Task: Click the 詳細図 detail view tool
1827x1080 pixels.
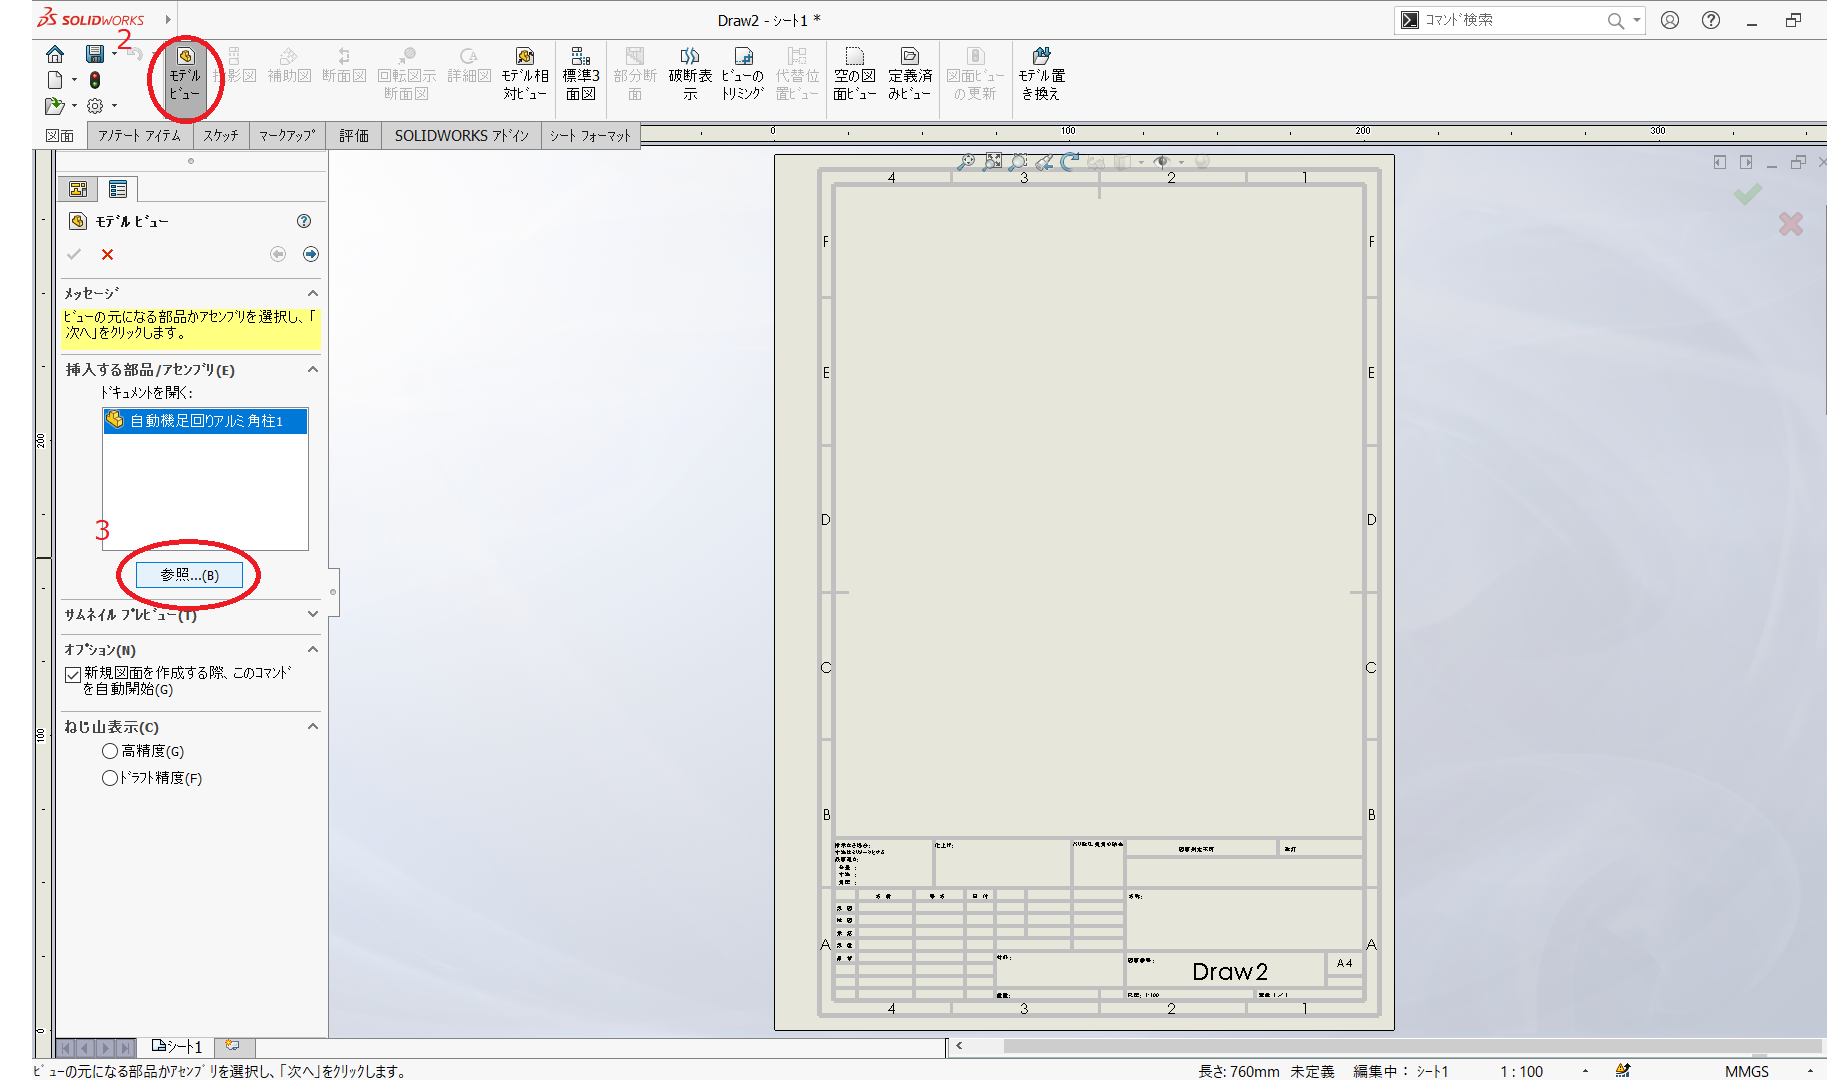Action: [469, 66]
